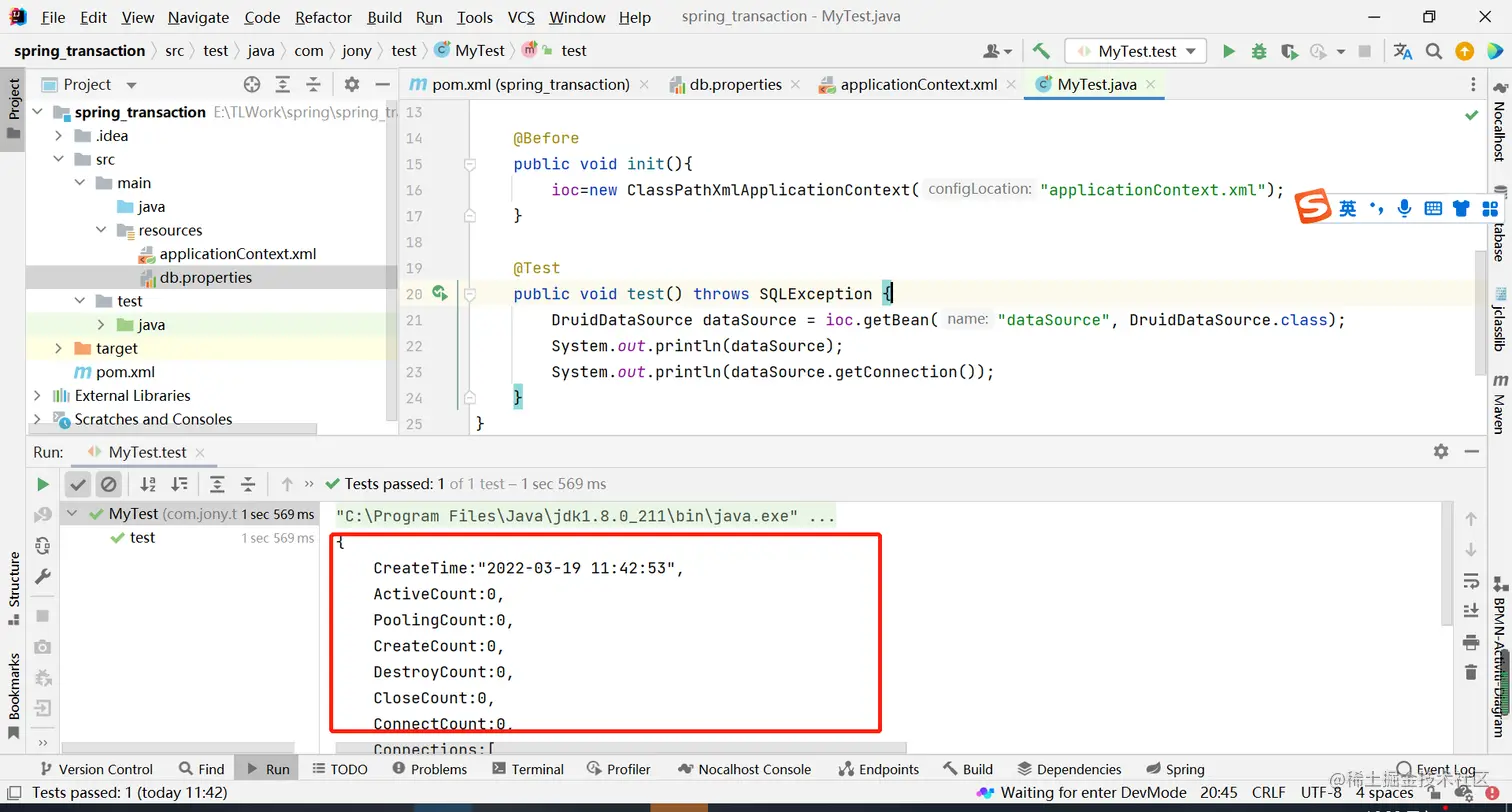Jump down the stack trace in the console
The width and height of the screenshot is (1512, 812).
[x=1470, y=550]
